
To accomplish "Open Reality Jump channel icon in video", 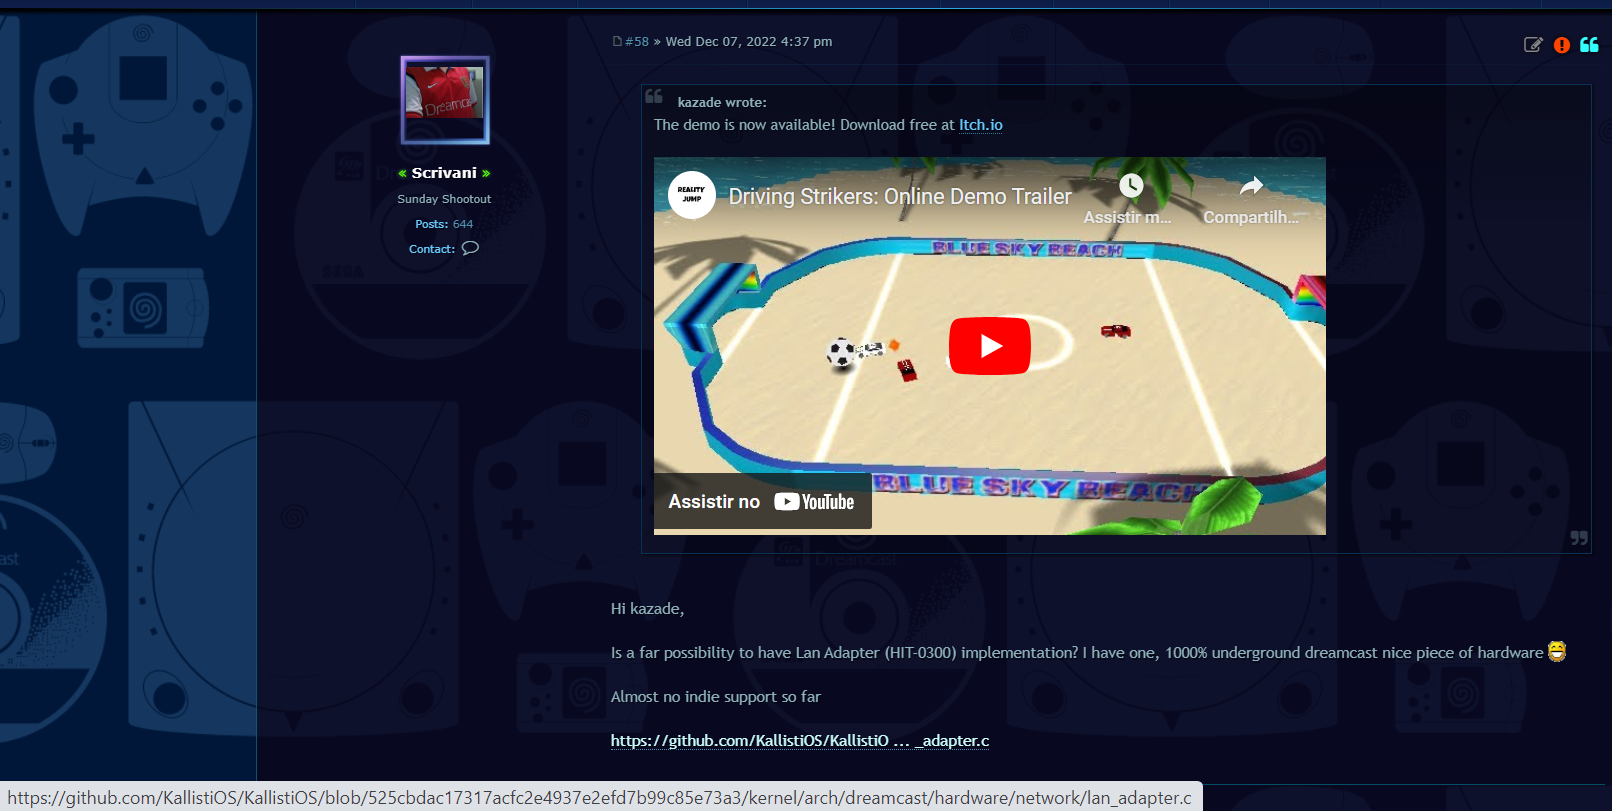I will tap(692, 195).
